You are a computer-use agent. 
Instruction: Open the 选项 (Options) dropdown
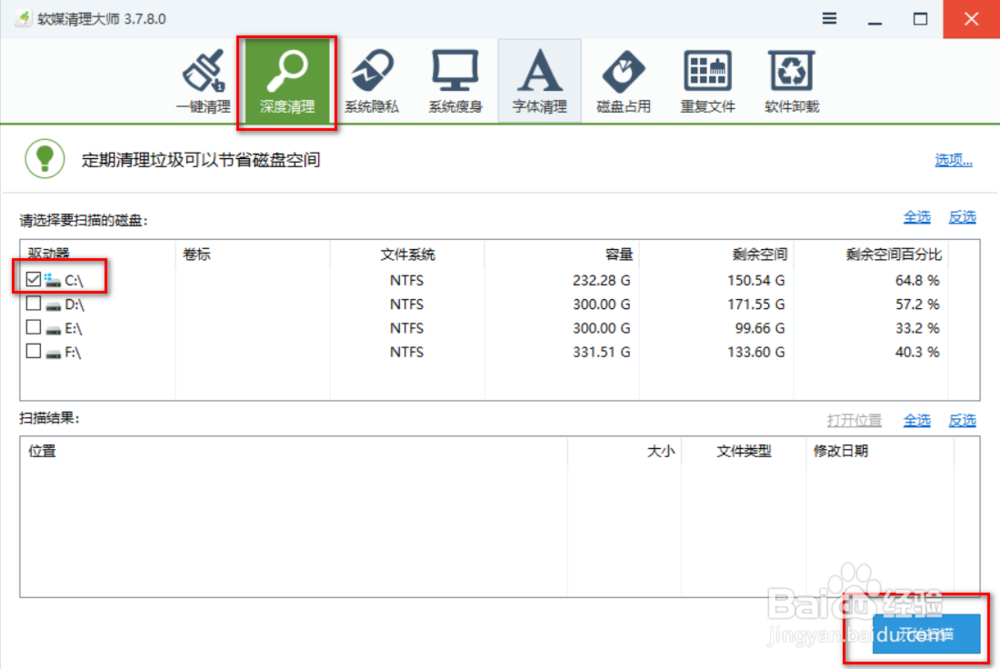pos(951,159)
